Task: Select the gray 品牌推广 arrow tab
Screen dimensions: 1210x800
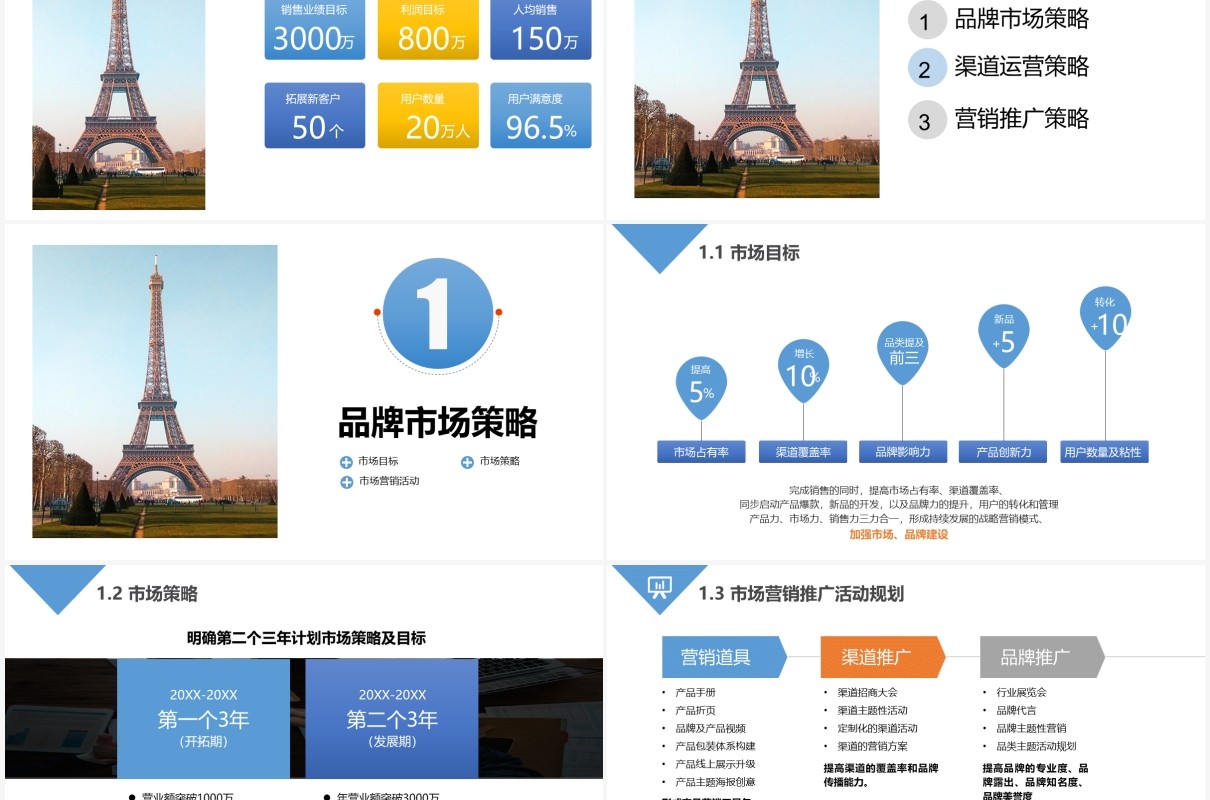Action: coord(1042,657)
